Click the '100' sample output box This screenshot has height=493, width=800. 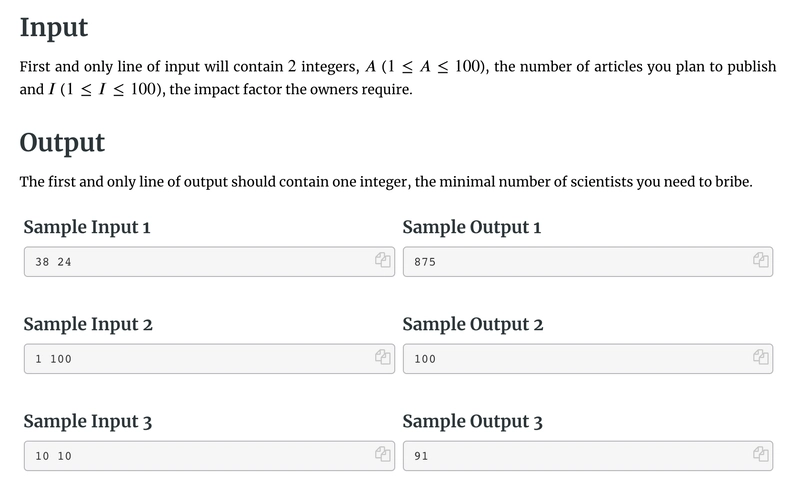[588, 359]
